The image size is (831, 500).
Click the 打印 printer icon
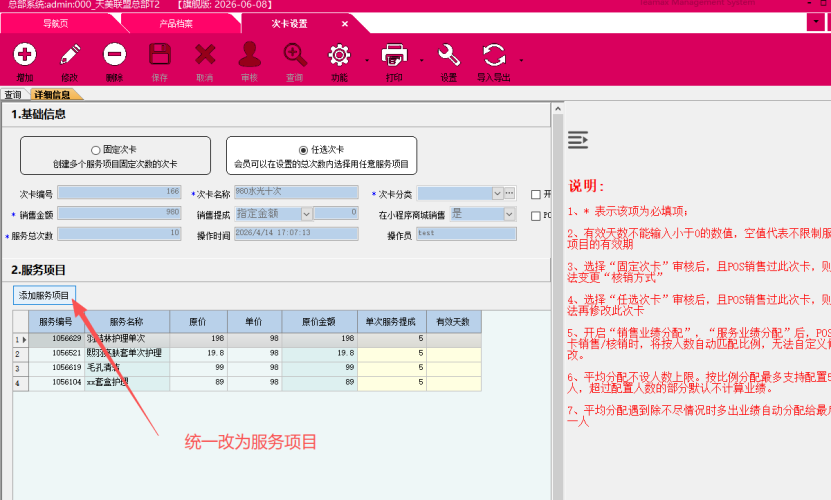pos(394,55)
